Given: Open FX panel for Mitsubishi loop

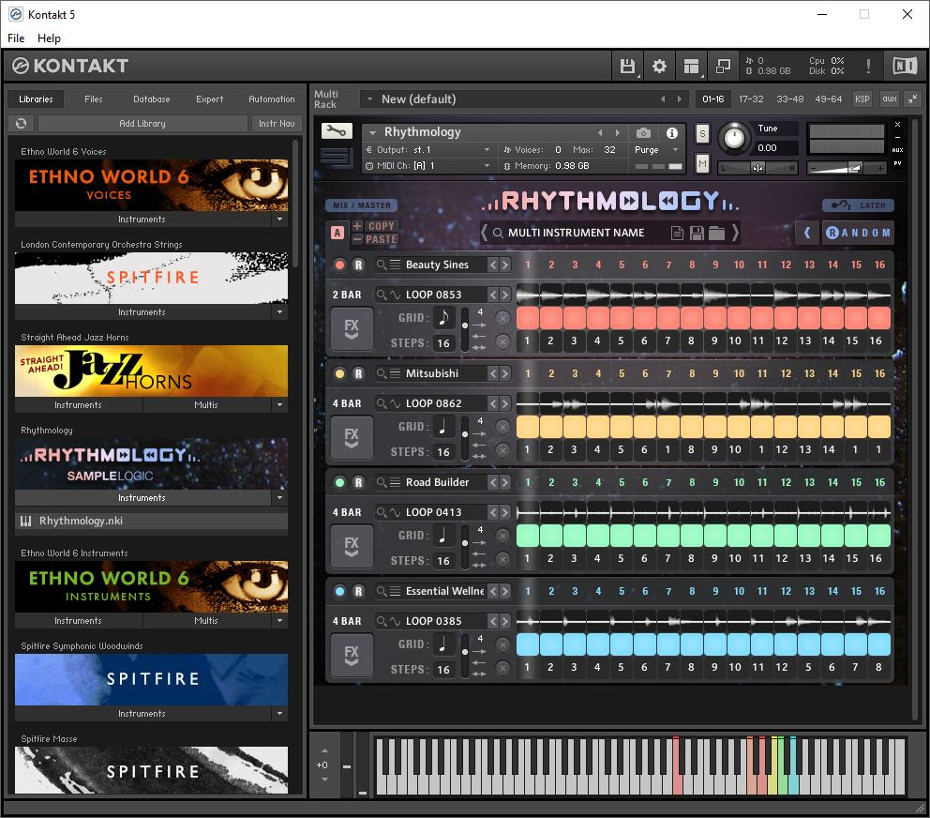Looking at the screenshot, I should (x=352, y=438).
